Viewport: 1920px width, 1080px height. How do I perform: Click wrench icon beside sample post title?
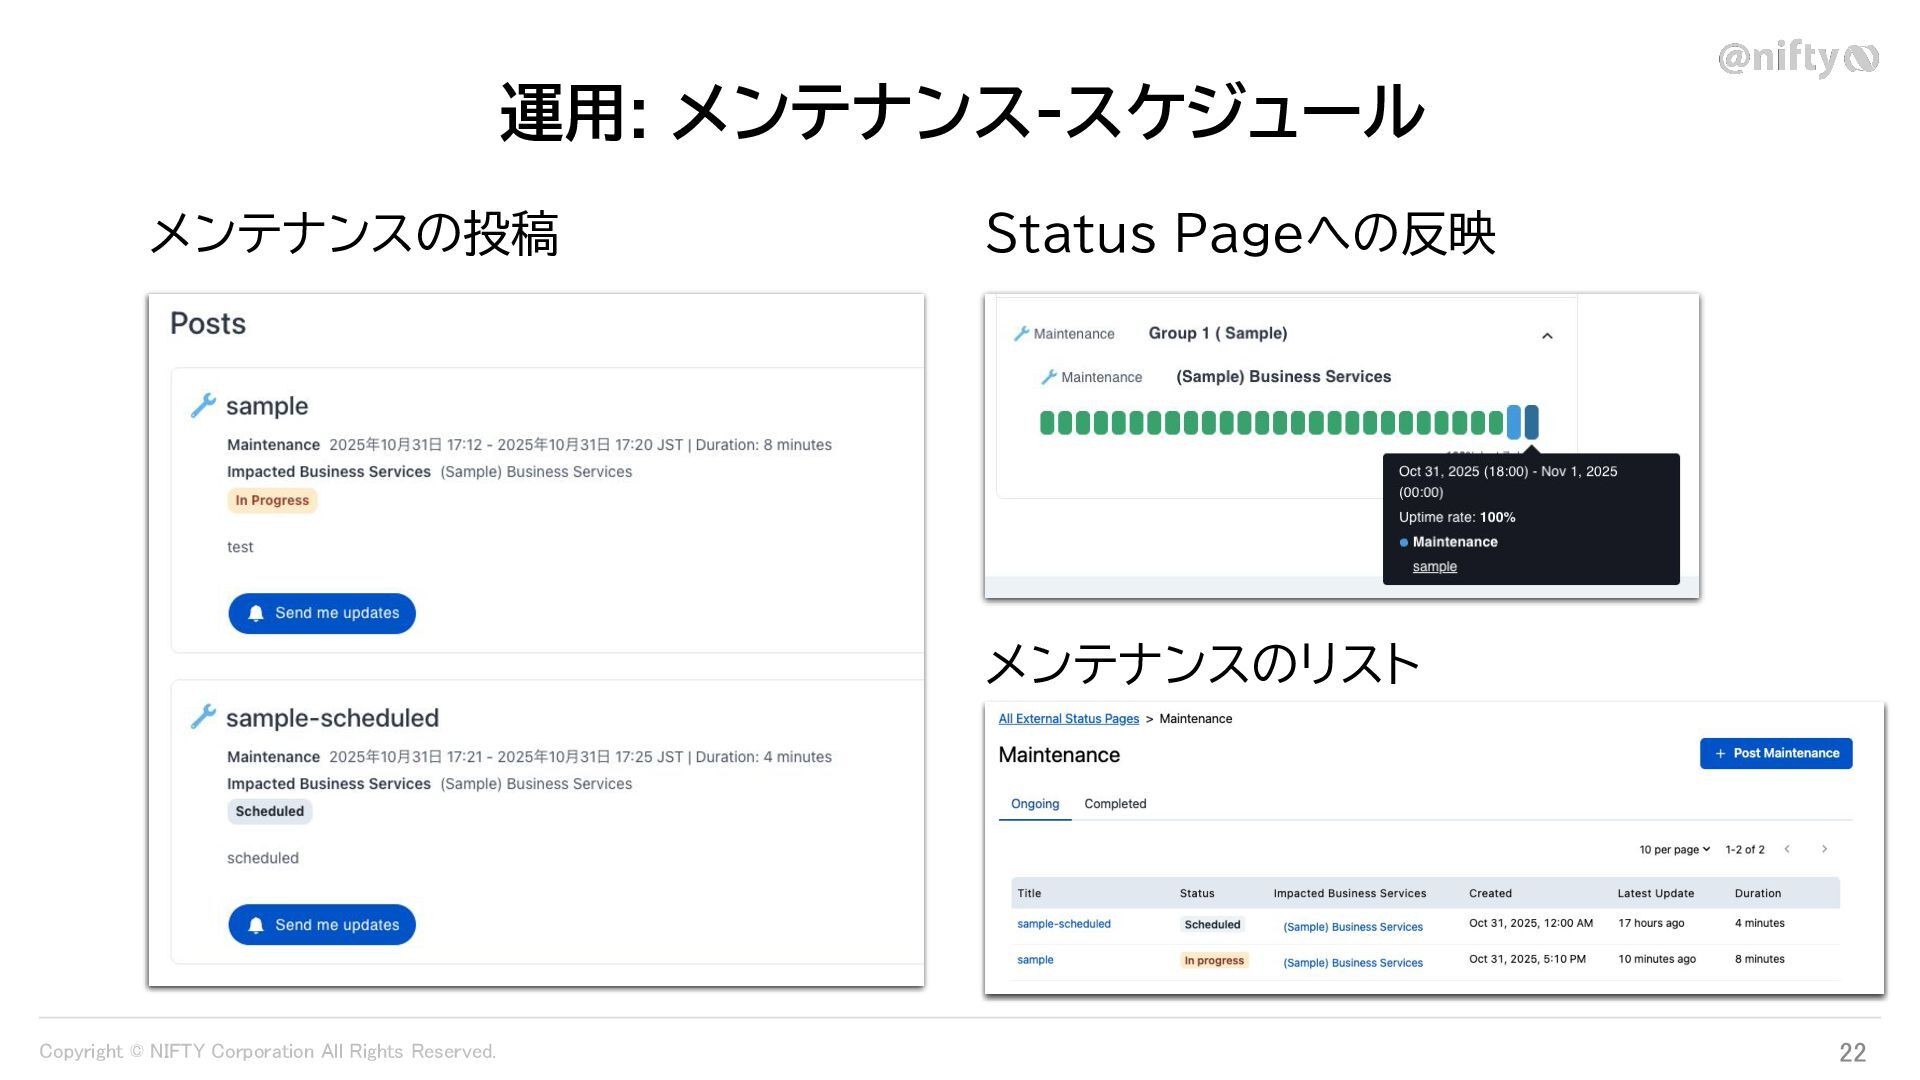[x=203, y=405]
